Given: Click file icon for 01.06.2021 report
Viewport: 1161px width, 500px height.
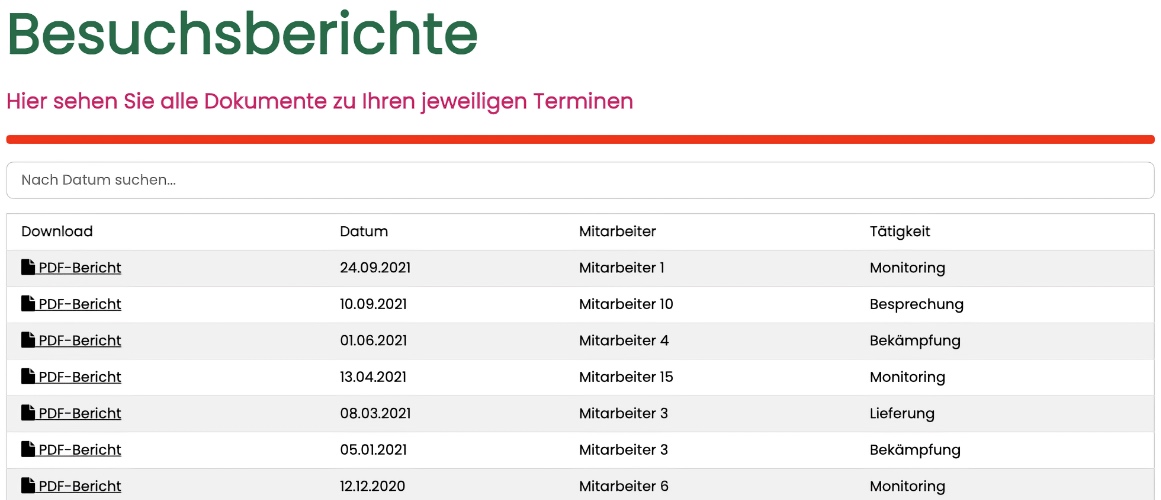Looking at the screenshot, I should point(28,339).
